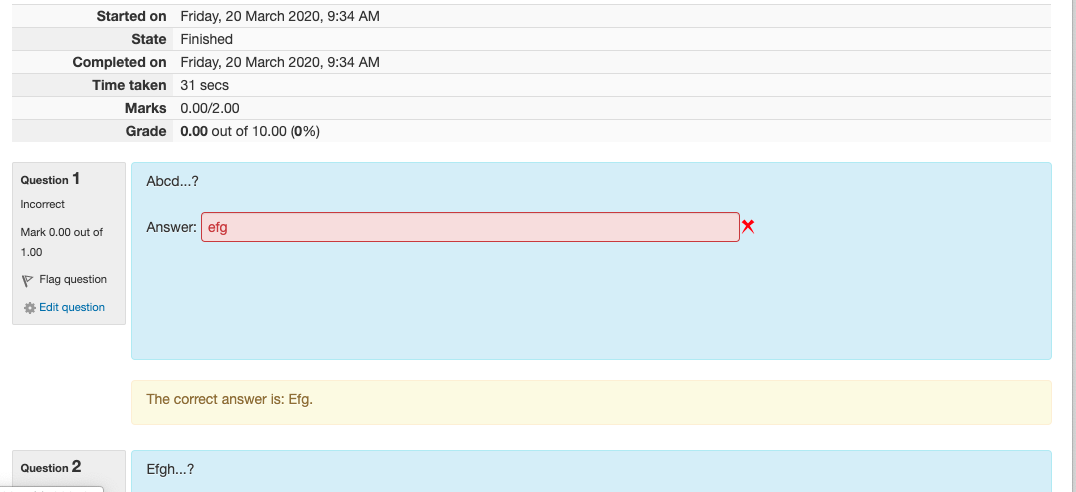Click the Finished state value
The image size is (1076, 492).
(207, 39)
